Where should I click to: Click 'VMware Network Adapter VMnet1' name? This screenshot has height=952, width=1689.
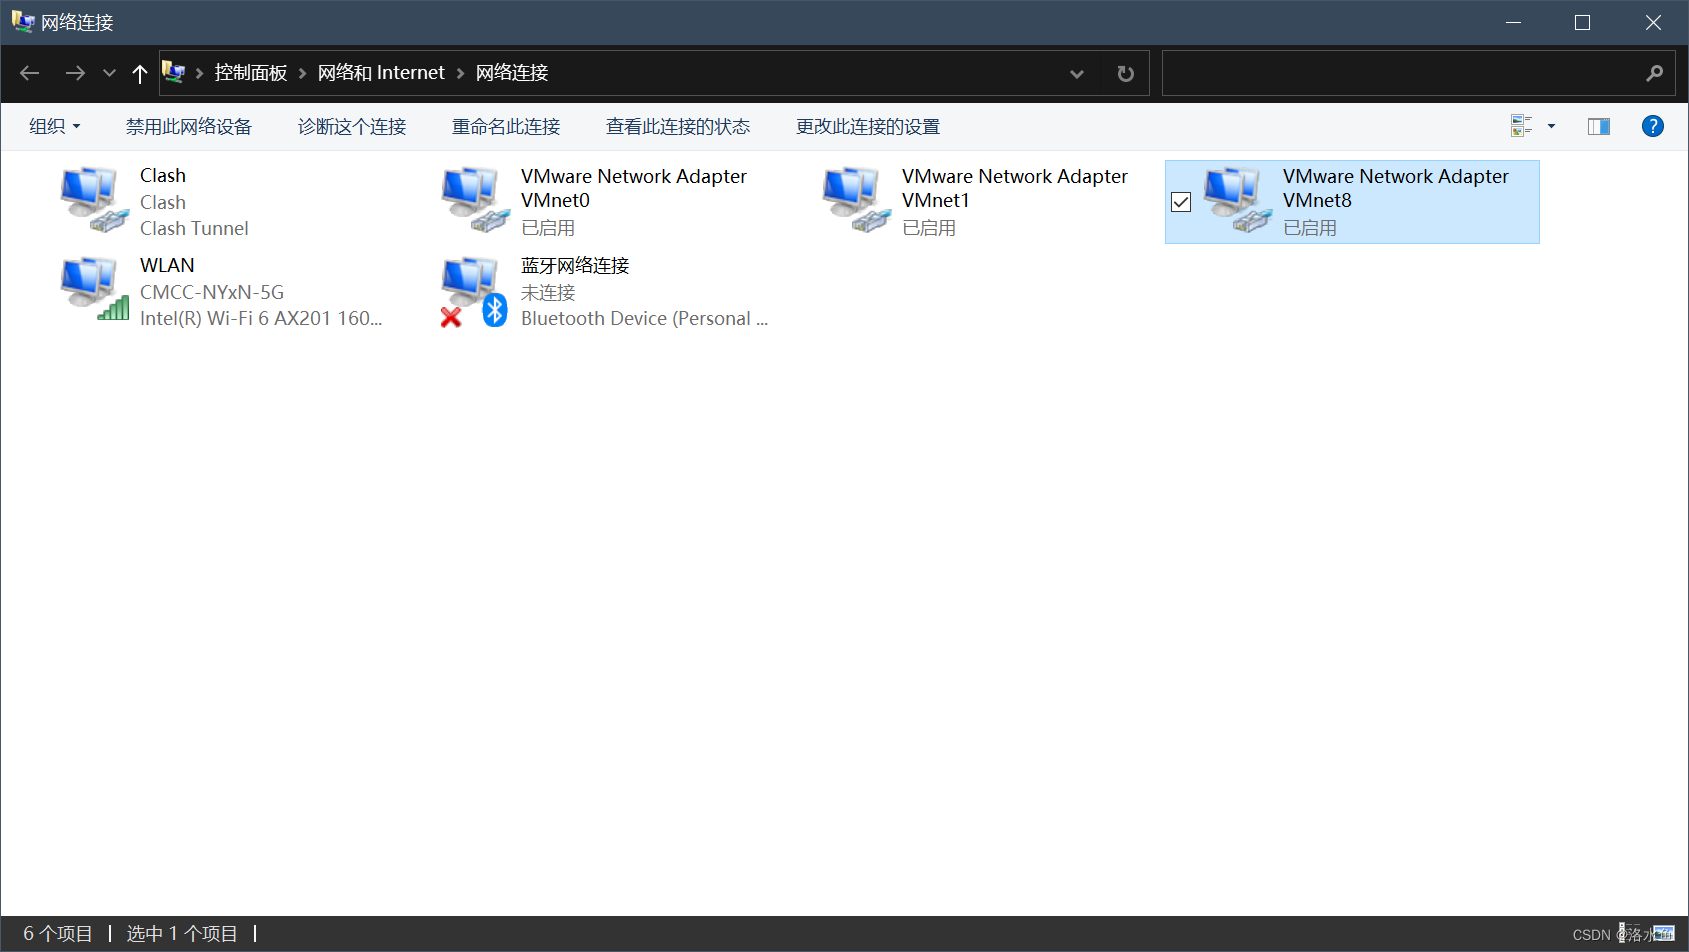pyautogui.click(x=1015, y=188)
